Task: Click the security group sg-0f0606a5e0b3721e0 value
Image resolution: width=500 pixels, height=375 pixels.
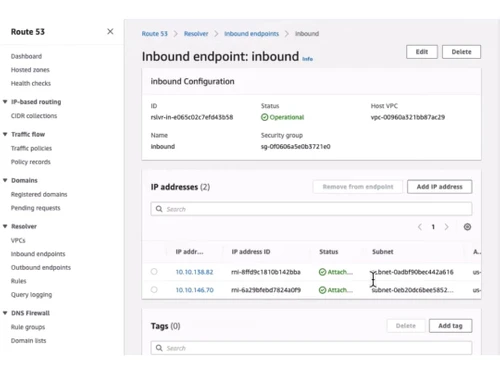Action: tap(295, 147)
